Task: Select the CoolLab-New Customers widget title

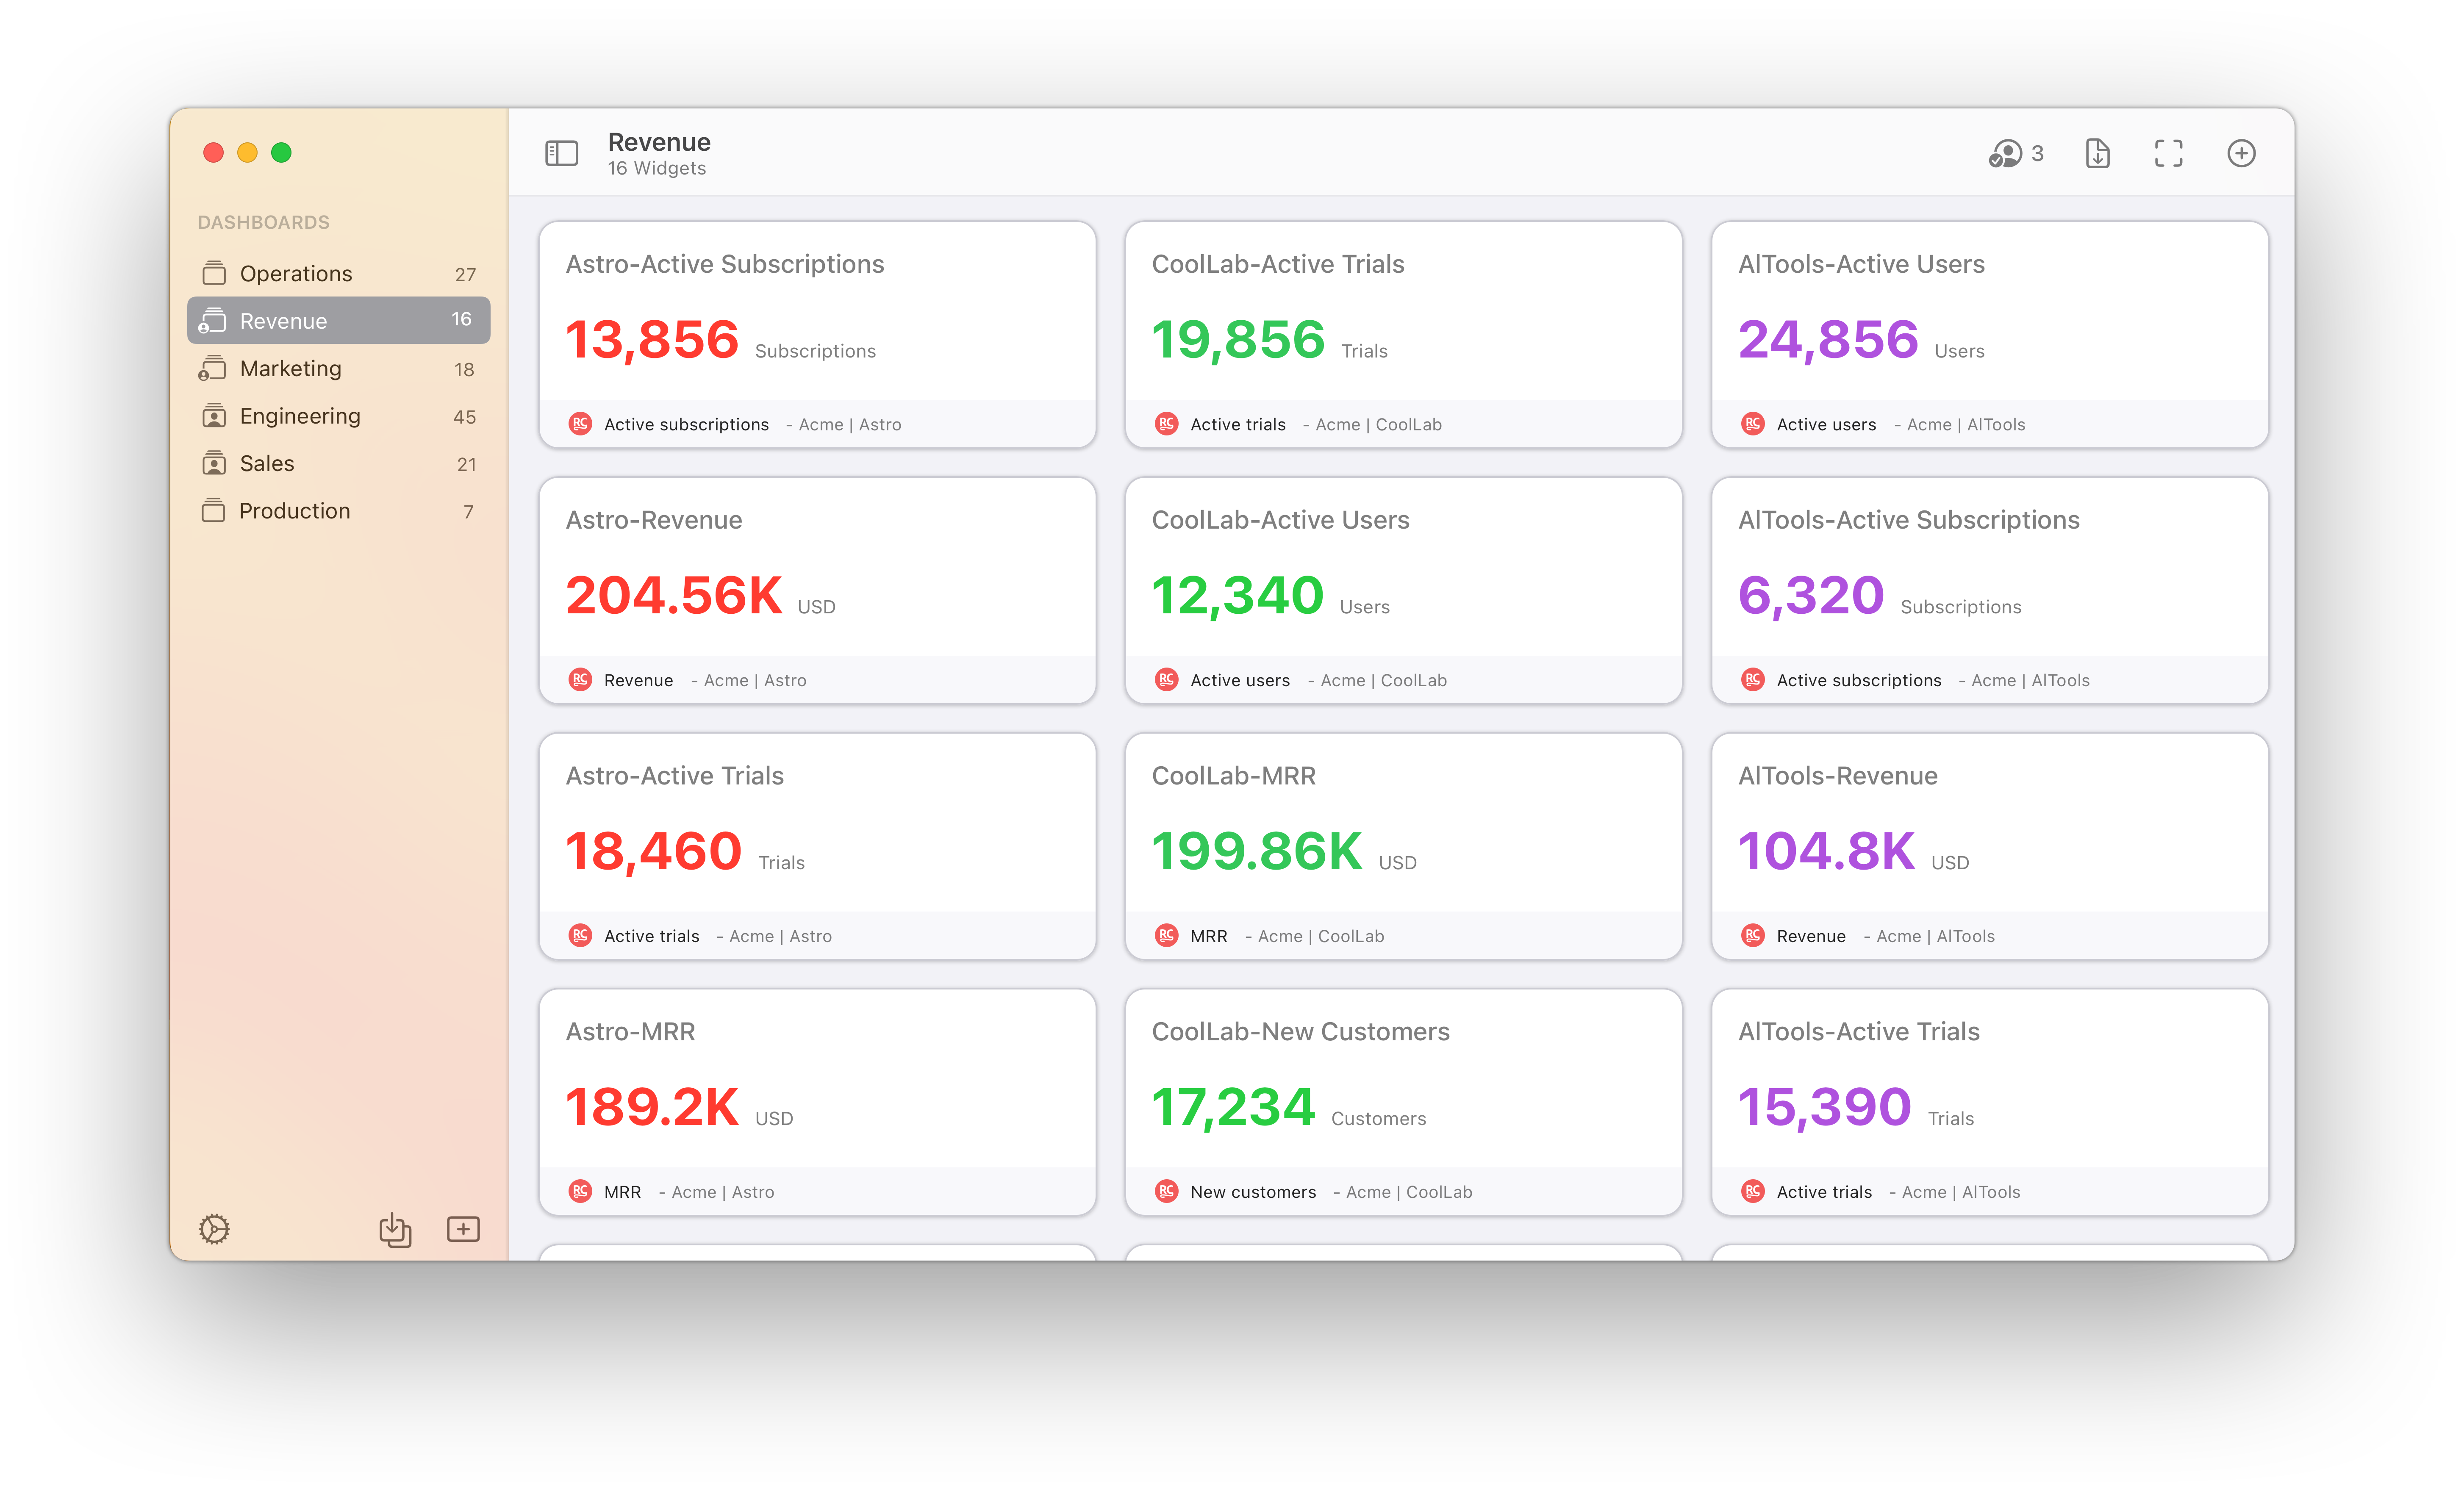Action: tap(1300, 1031)
